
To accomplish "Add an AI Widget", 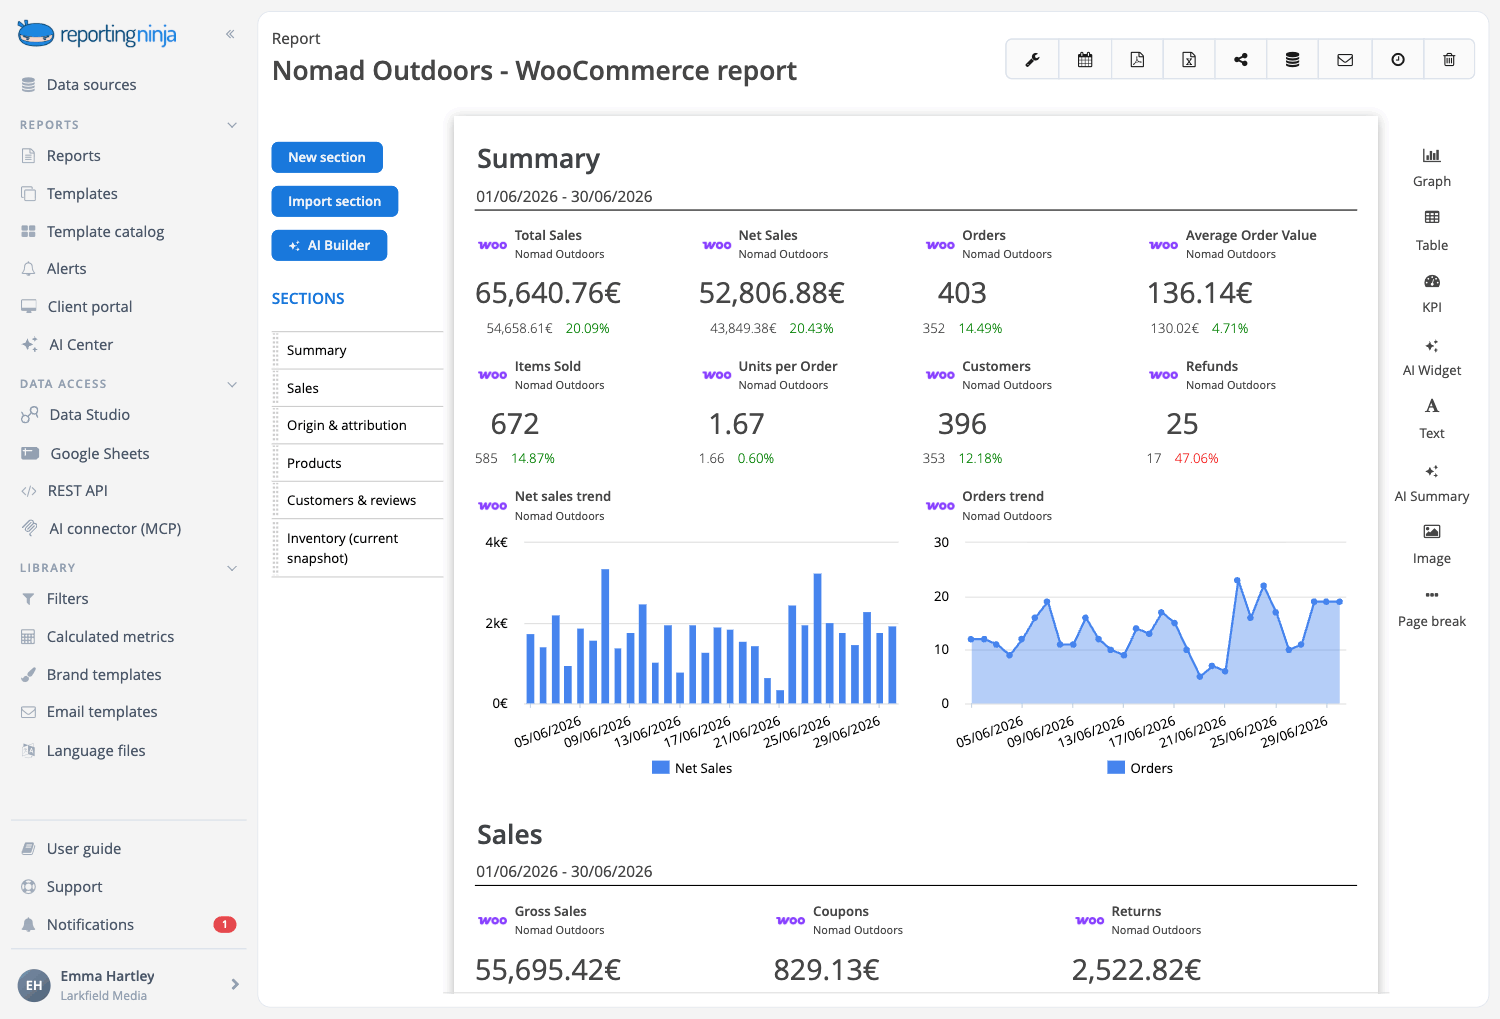I will (x=1432, y=357).
